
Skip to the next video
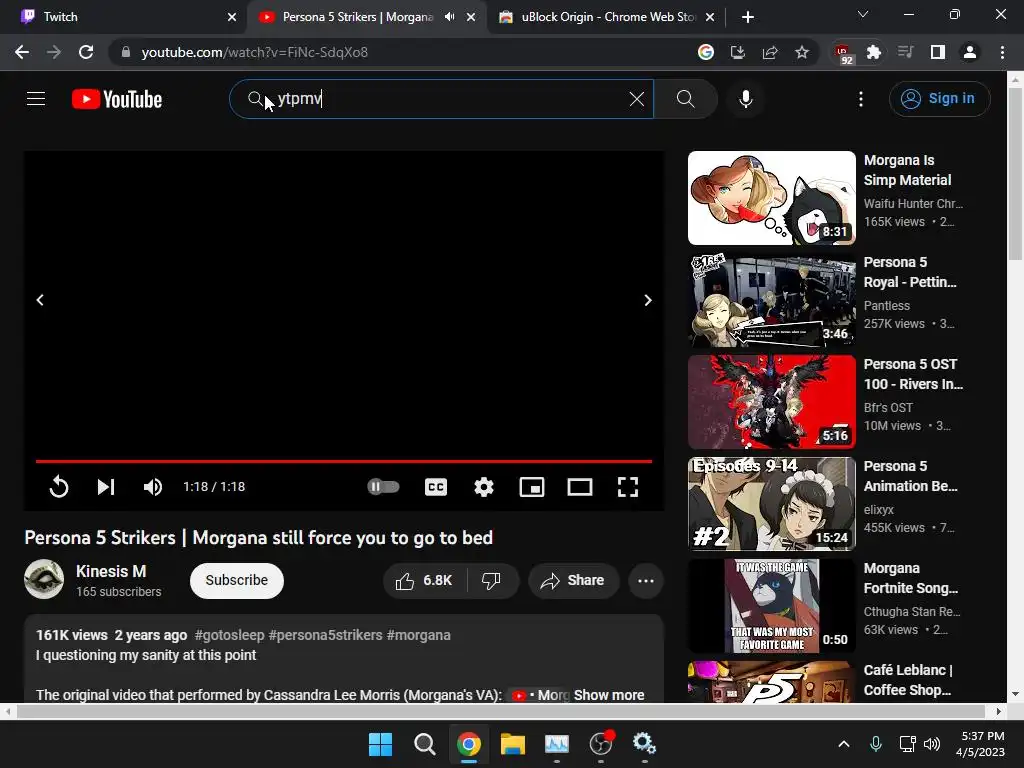click(x=106, y=487)
